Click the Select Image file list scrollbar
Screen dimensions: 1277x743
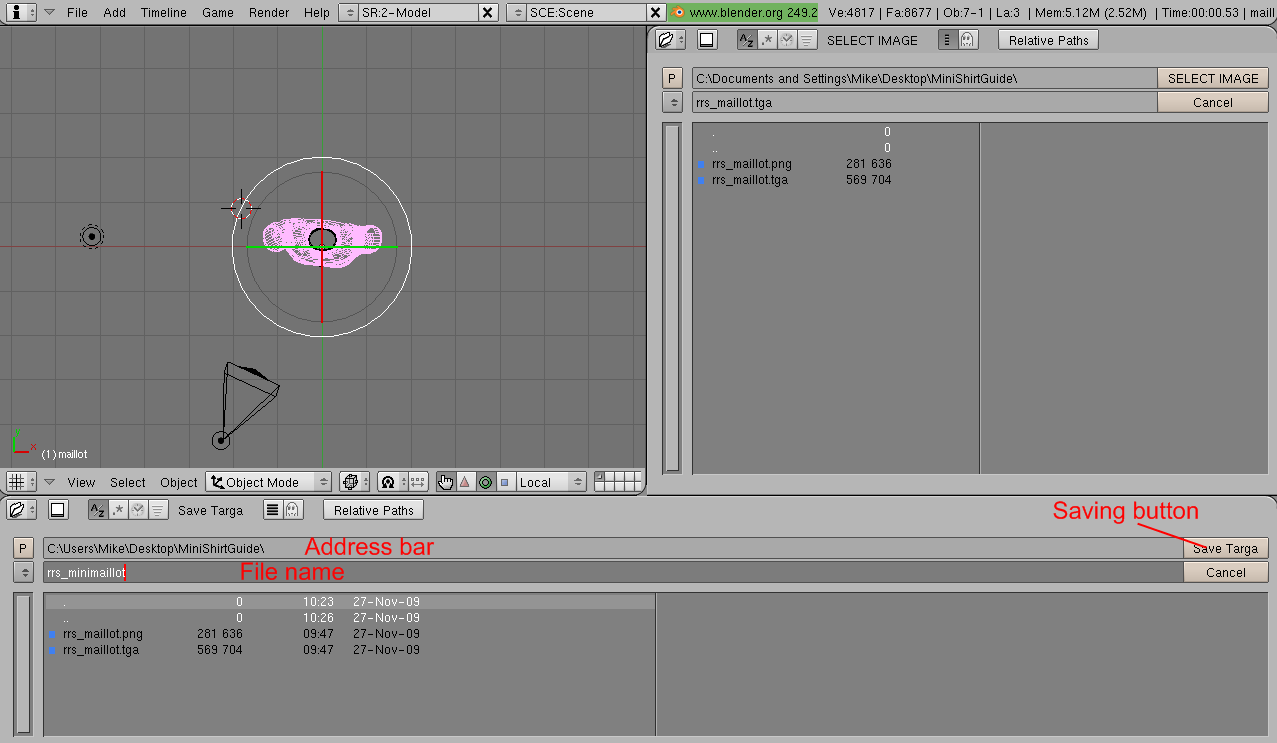672,297
